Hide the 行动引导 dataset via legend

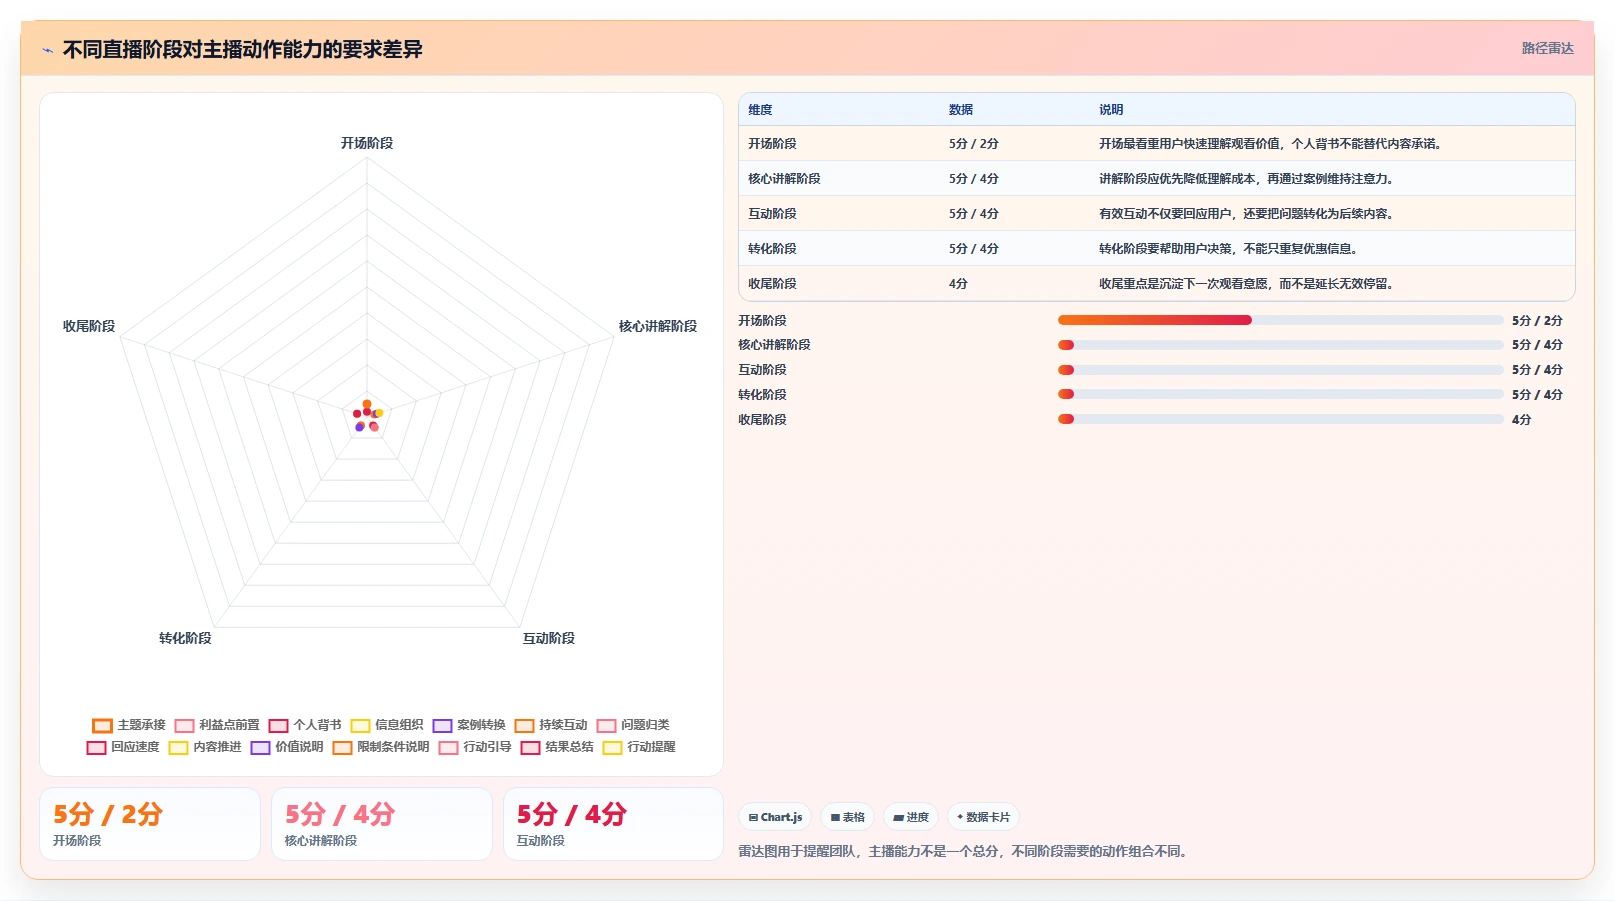click(475, 747)
